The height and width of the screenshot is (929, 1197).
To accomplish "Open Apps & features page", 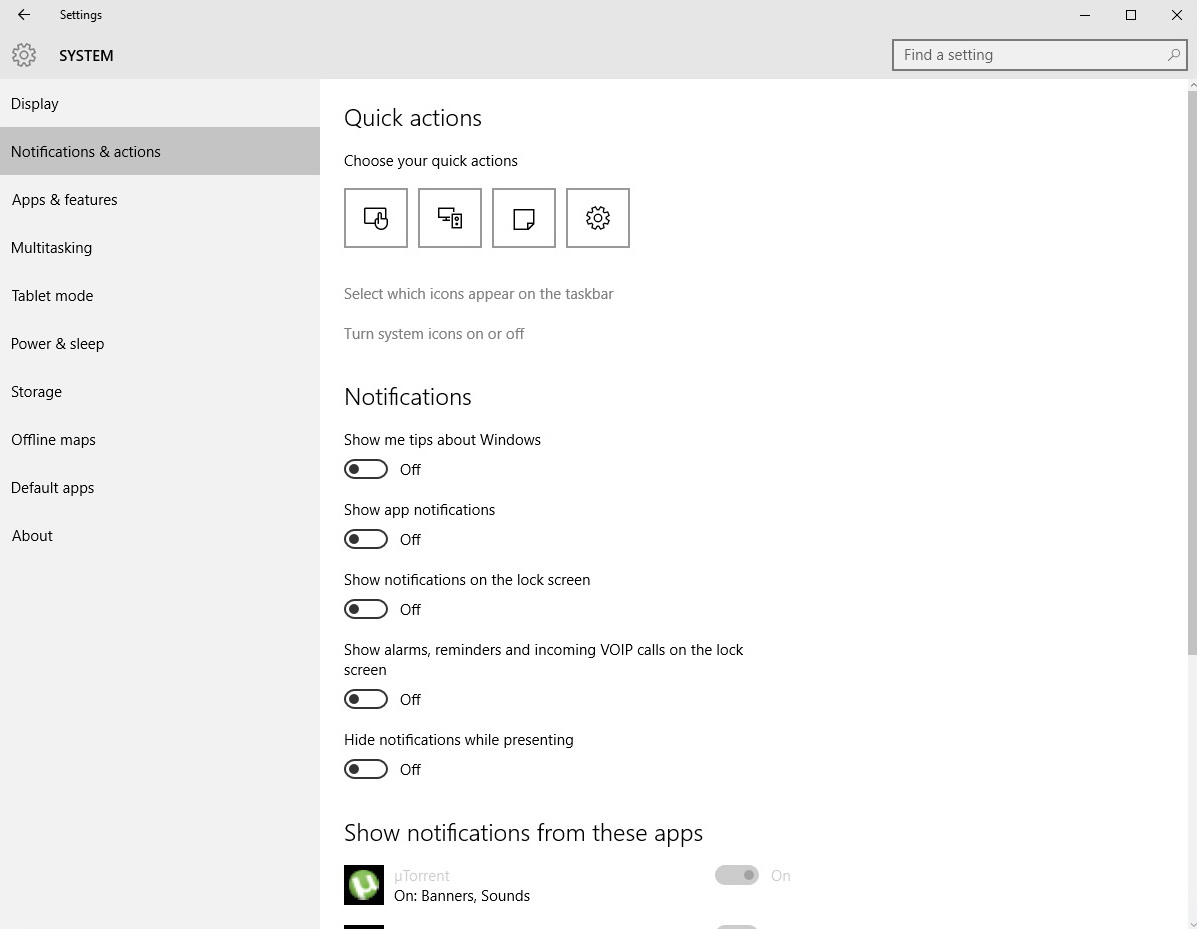I will pyautogui.click(x=160, y=199).
